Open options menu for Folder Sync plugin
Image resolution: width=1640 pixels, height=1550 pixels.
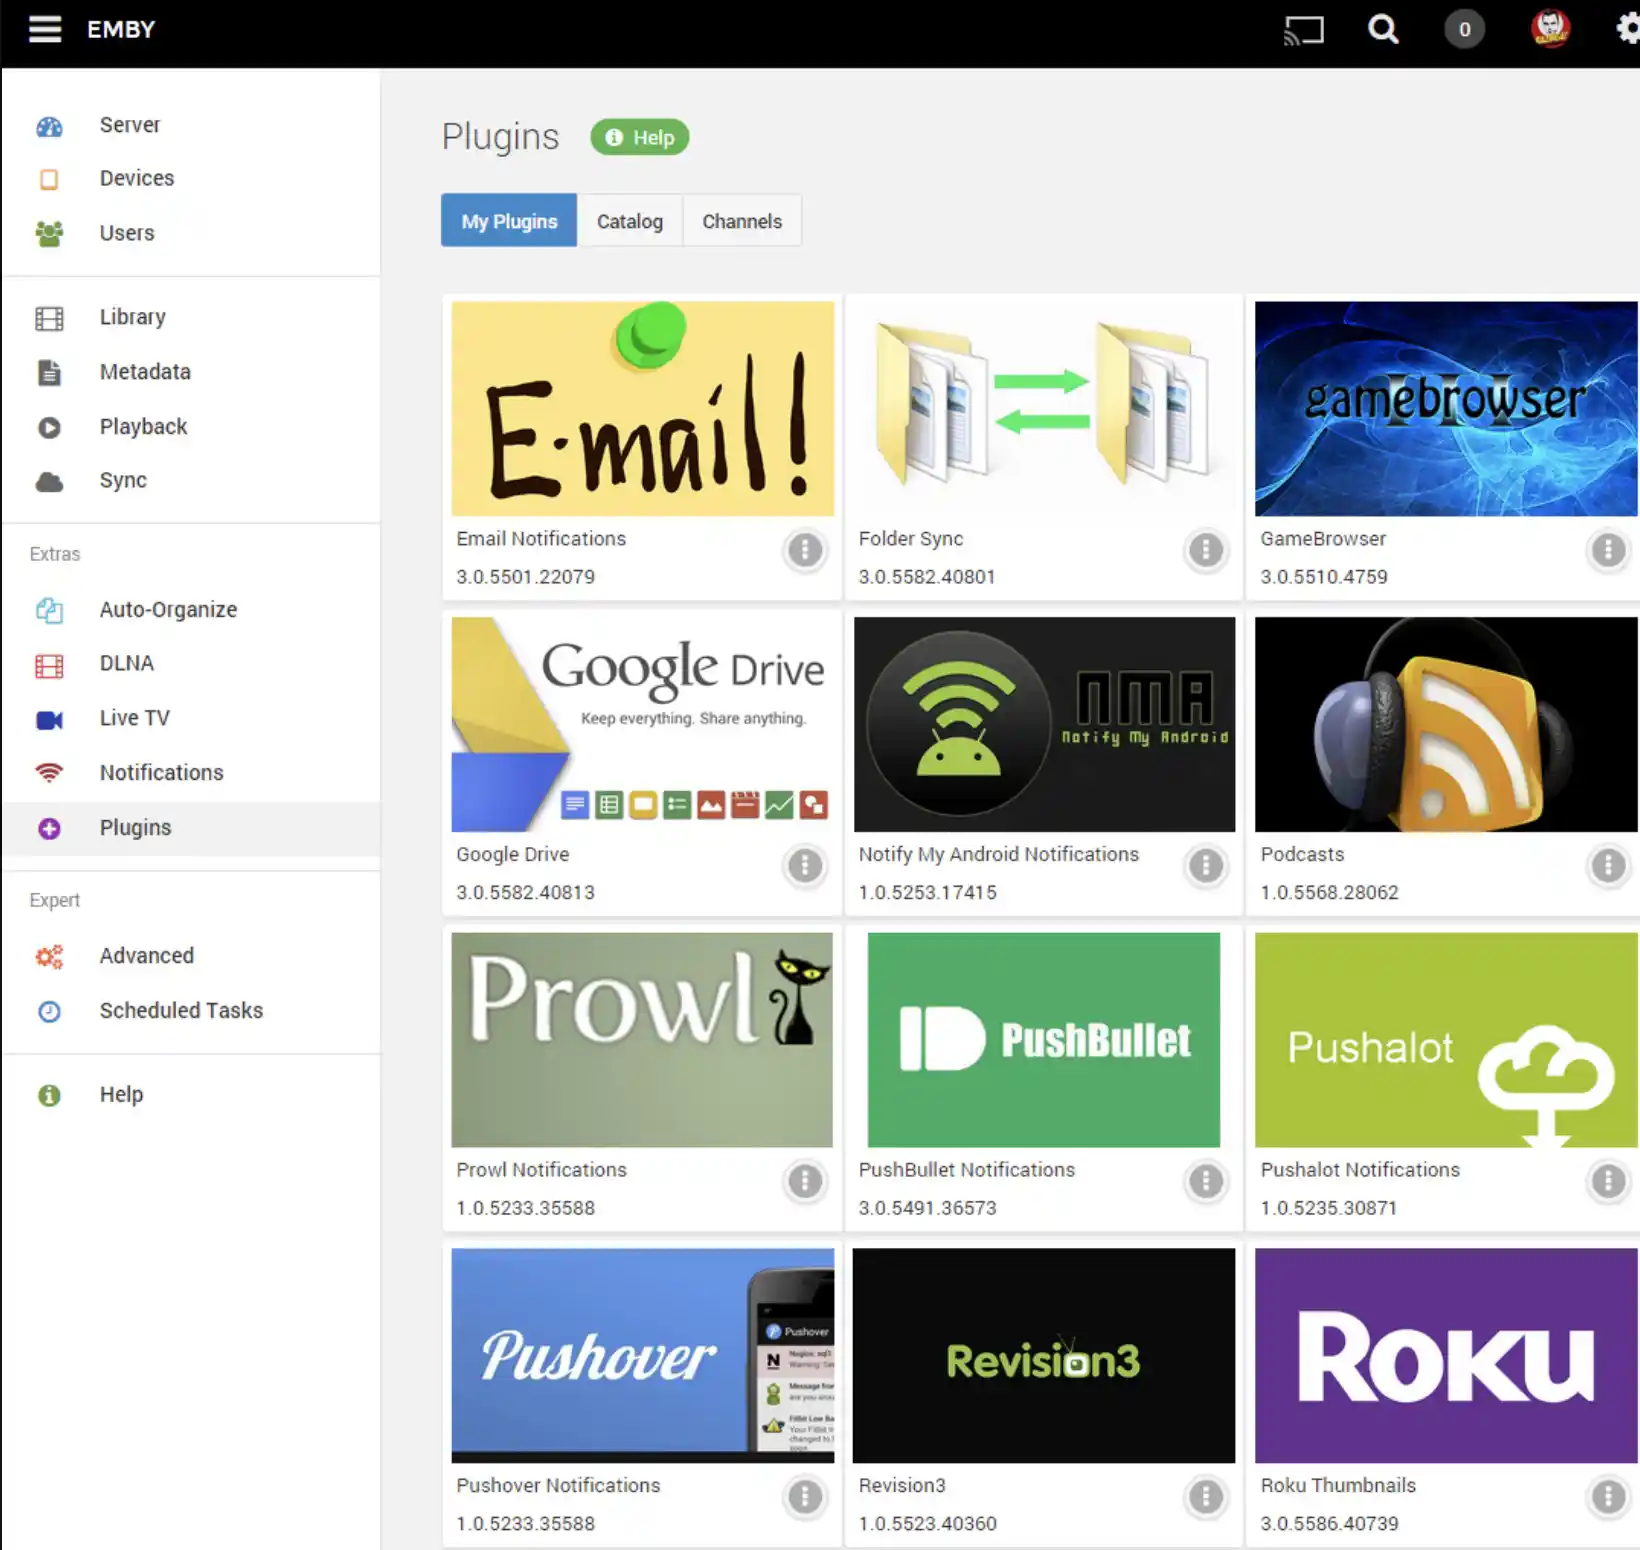[1206, 550]
